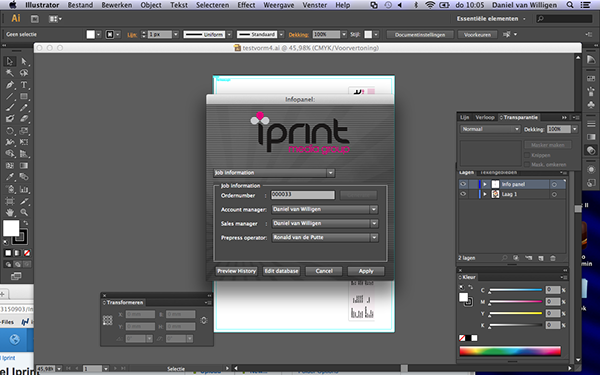Viewport: 600px width, 375px height.
Task: Select the Rectangle tool
Action: click(x=24, y=96)
